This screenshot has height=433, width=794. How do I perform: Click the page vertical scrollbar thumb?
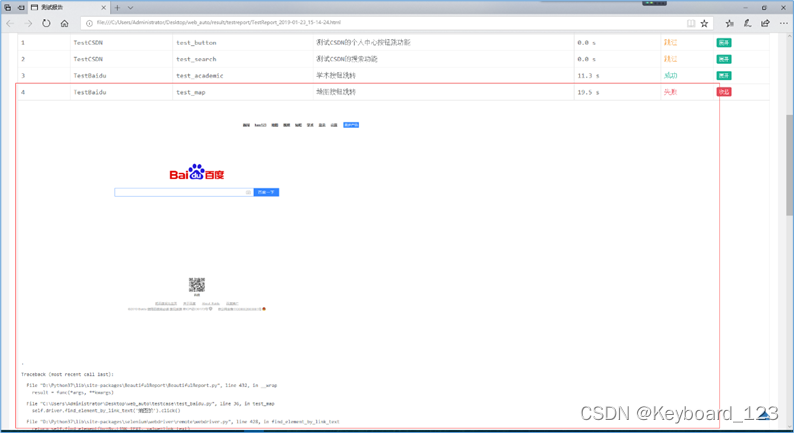pos(789,165)
